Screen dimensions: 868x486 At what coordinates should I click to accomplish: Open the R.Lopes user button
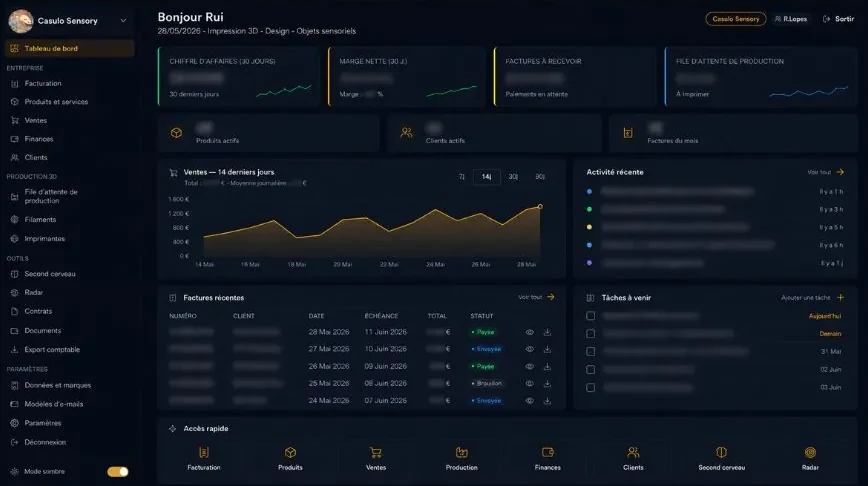790,19
